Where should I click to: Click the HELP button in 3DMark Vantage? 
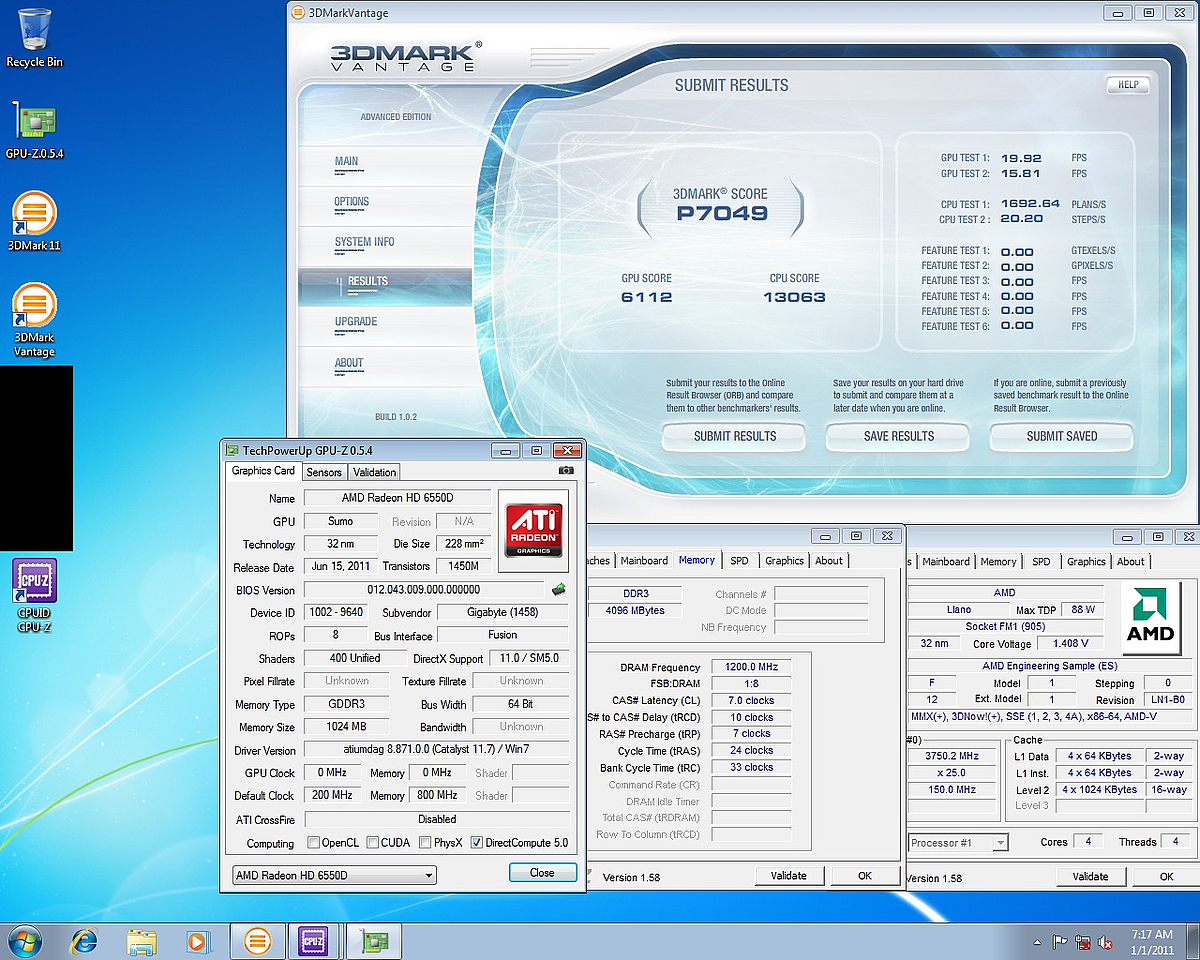point(1128,85)
